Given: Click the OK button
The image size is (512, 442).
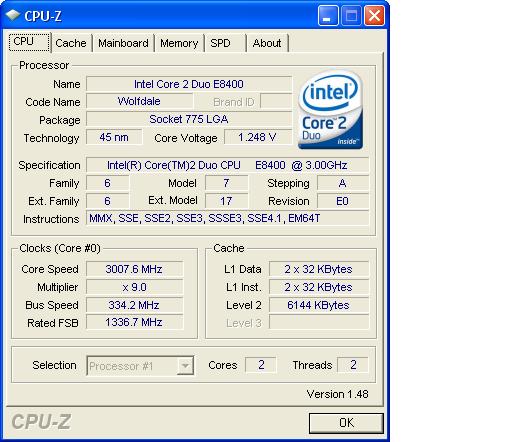Looking at the screenshot, I should (x=346, y=423).
